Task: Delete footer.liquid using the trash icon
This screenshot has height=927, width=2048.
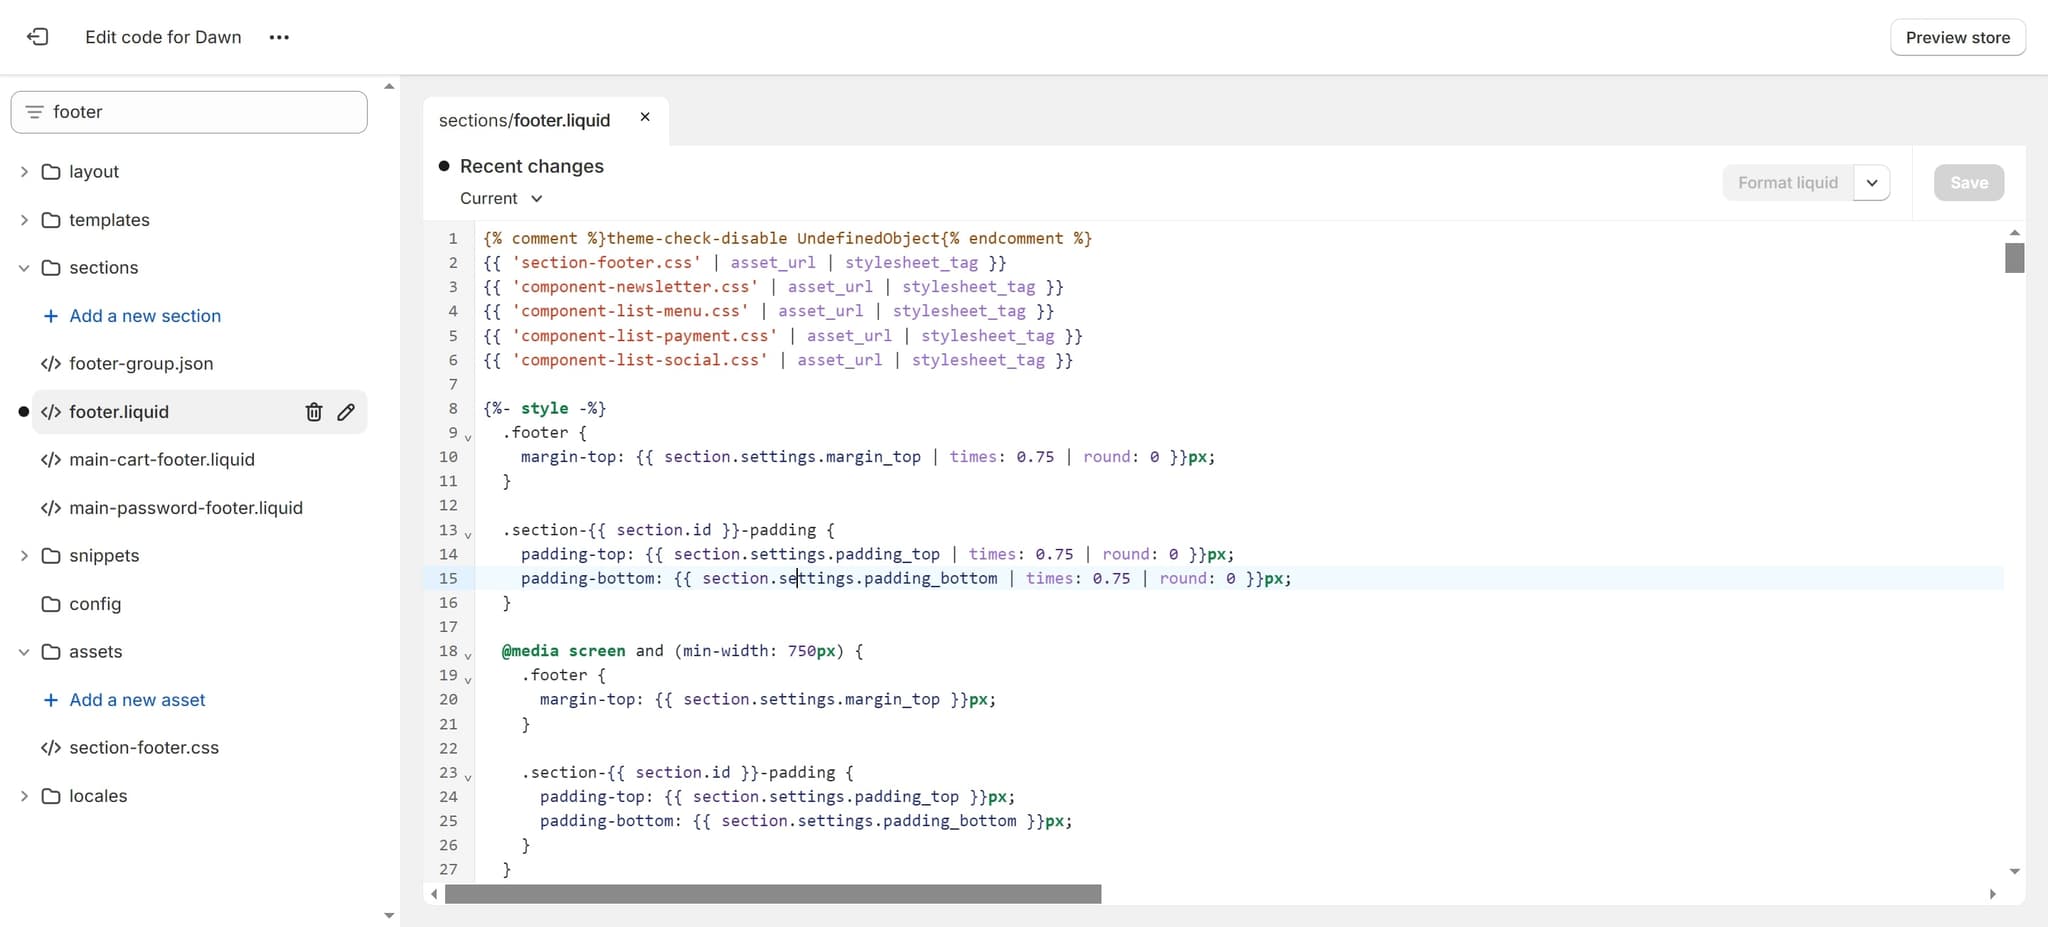Action: pyautogui.click(x=313, y=411)
